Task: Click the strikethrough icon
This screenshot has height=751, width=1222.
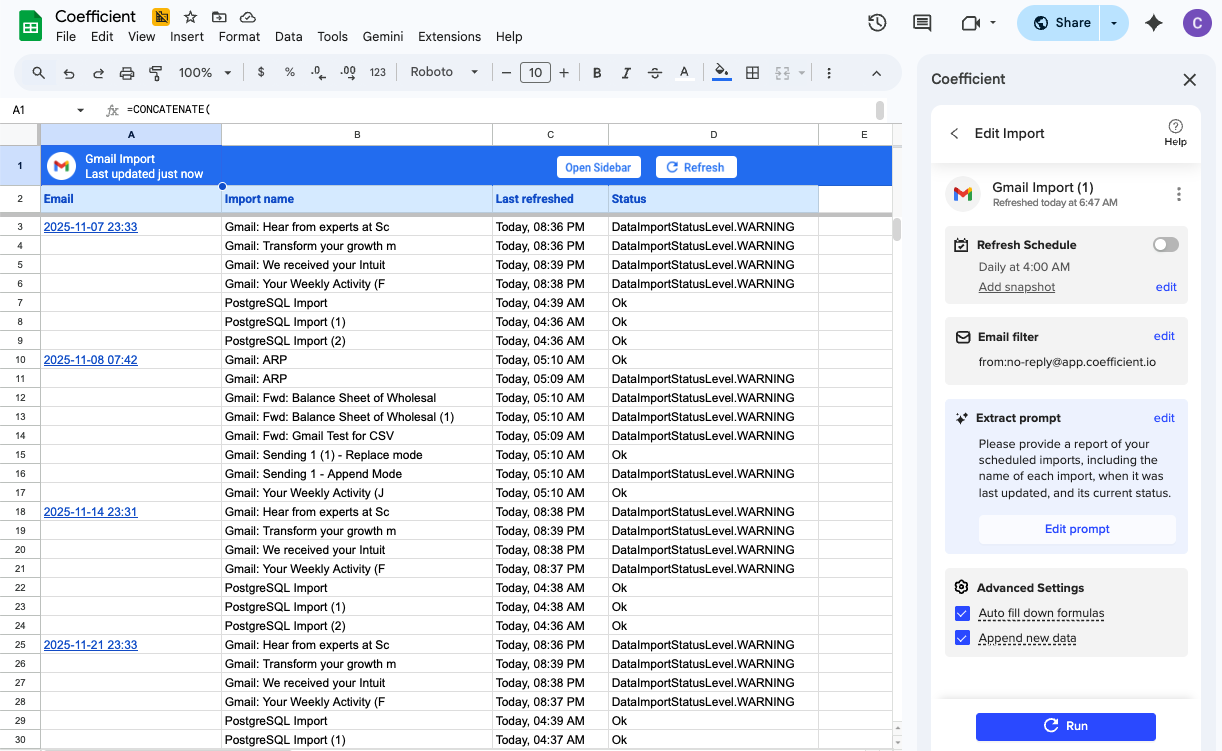Action: click(x=655, y=72)
